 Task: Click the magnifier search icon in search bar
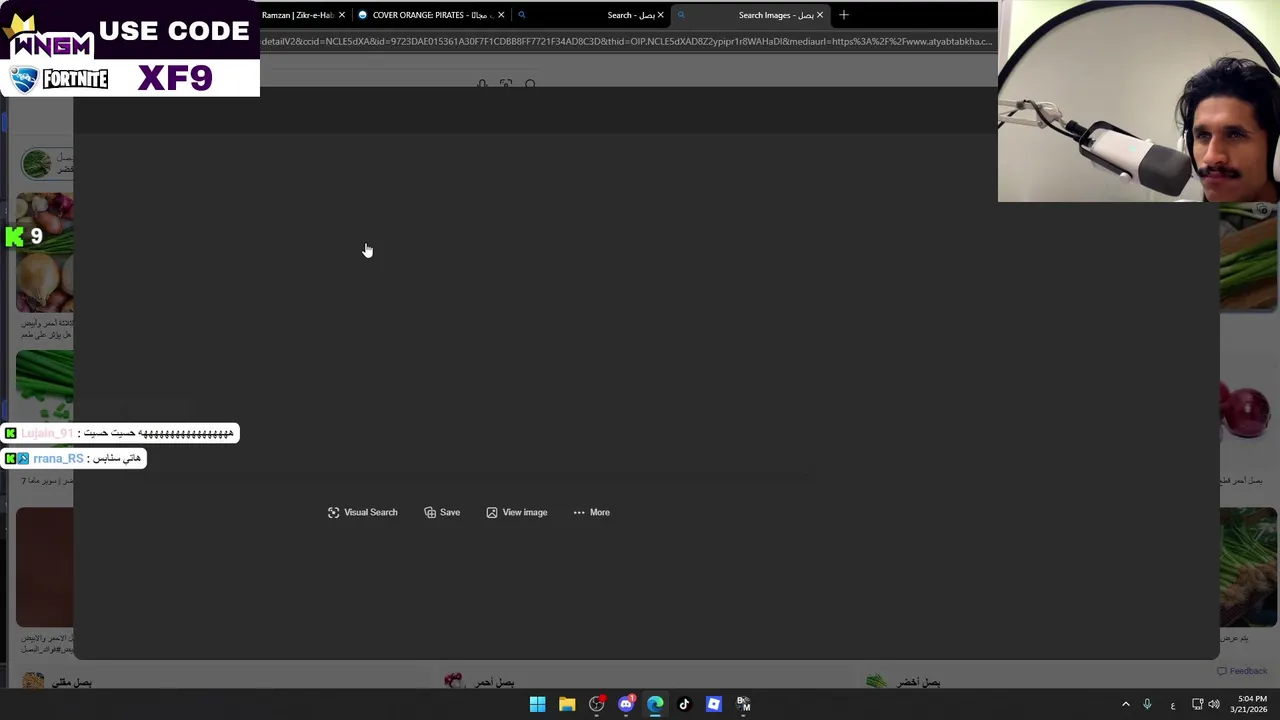click(x=531, y=83)
